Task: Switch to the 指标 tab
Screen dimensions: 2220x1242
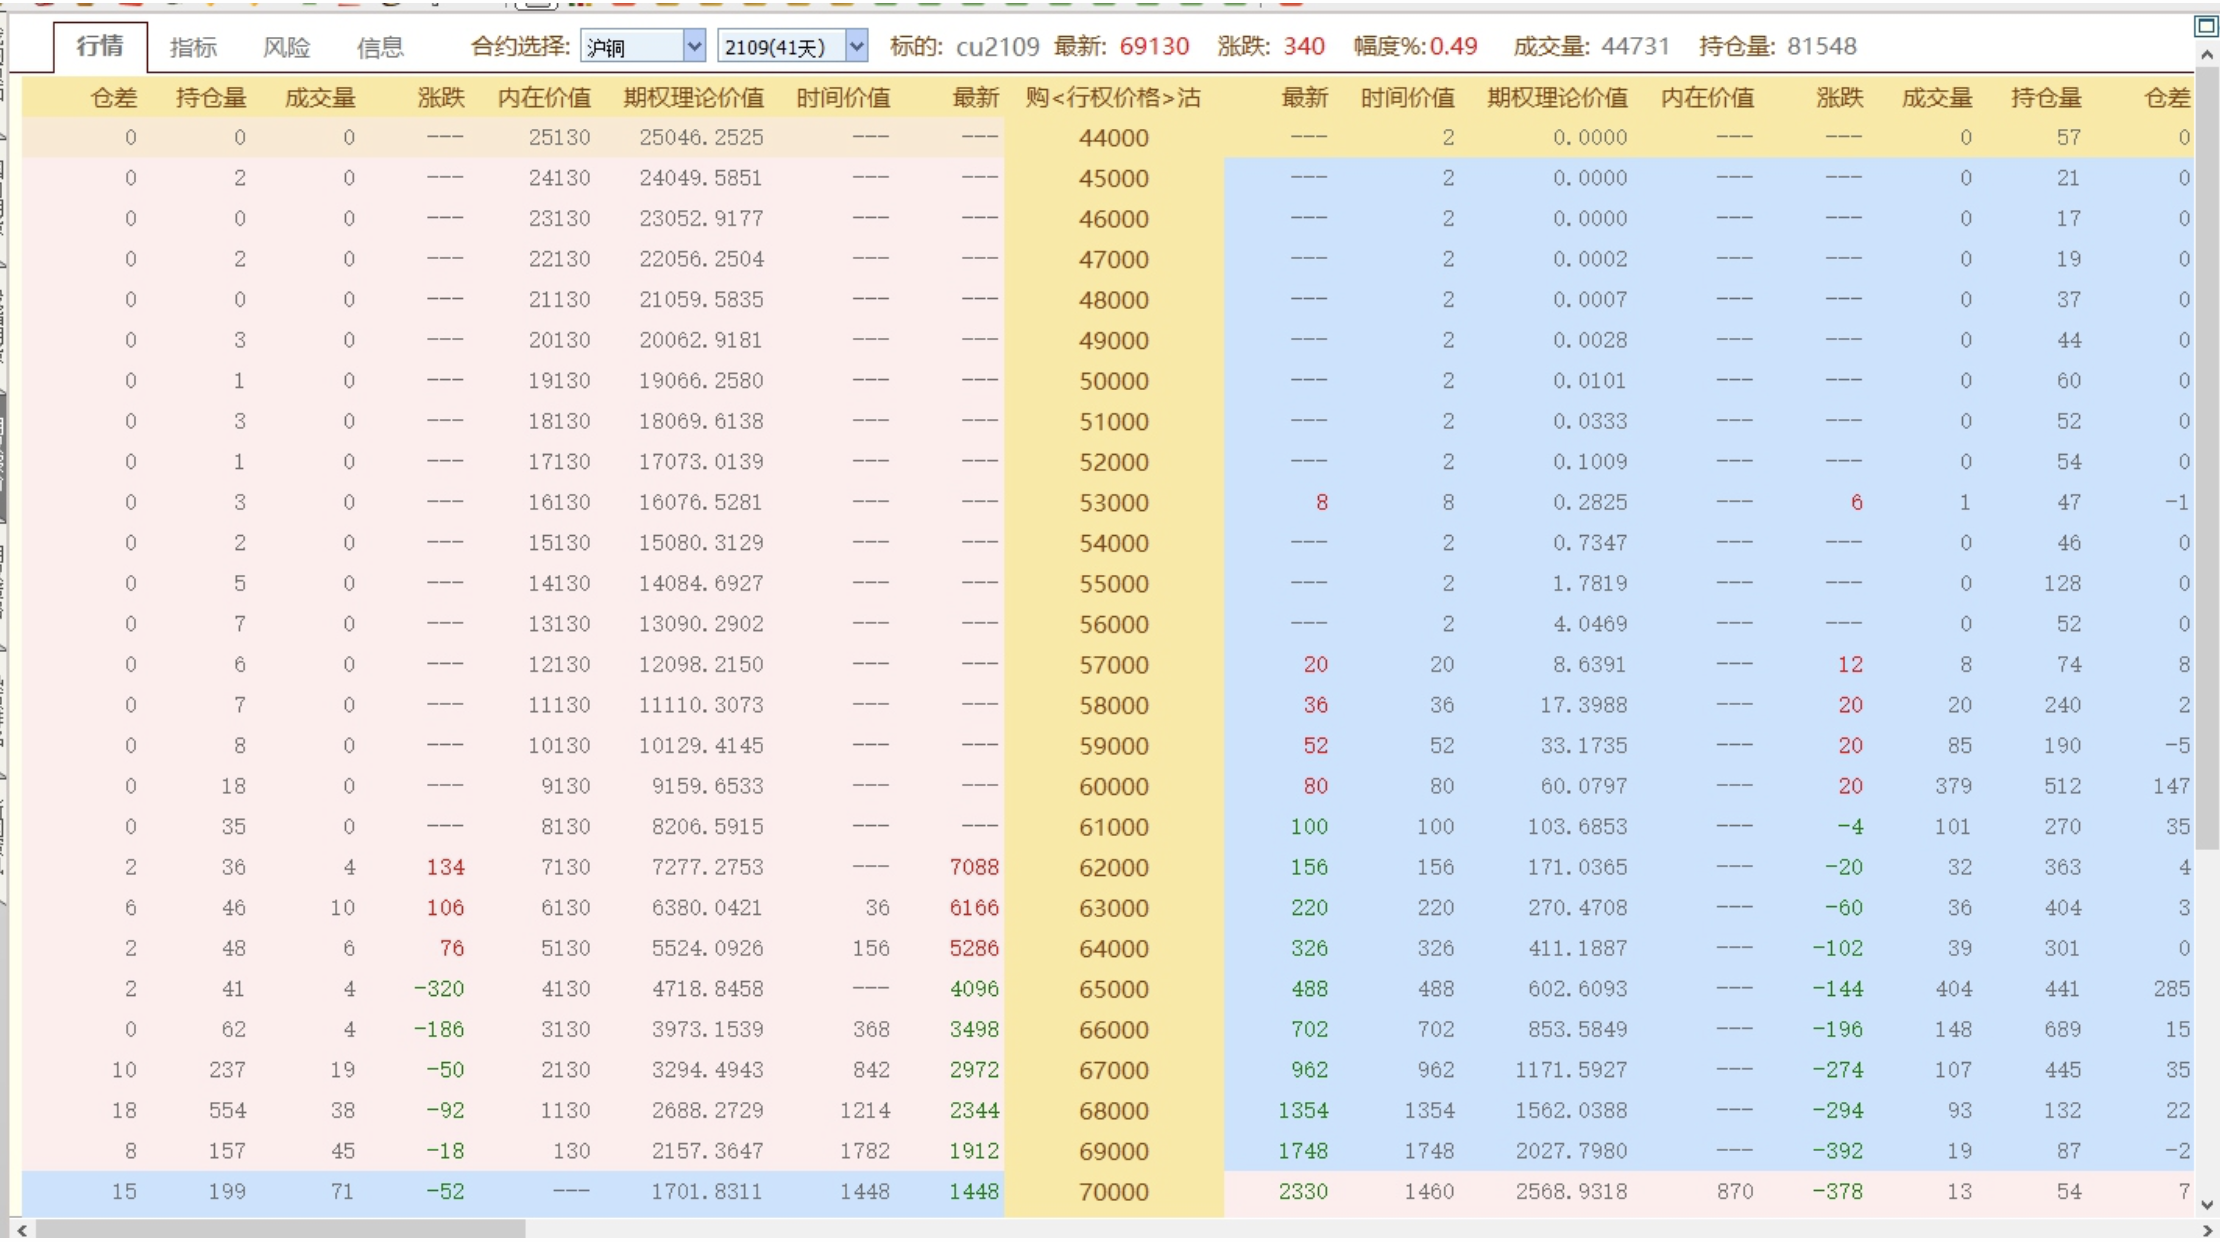Action: point(194,47)
